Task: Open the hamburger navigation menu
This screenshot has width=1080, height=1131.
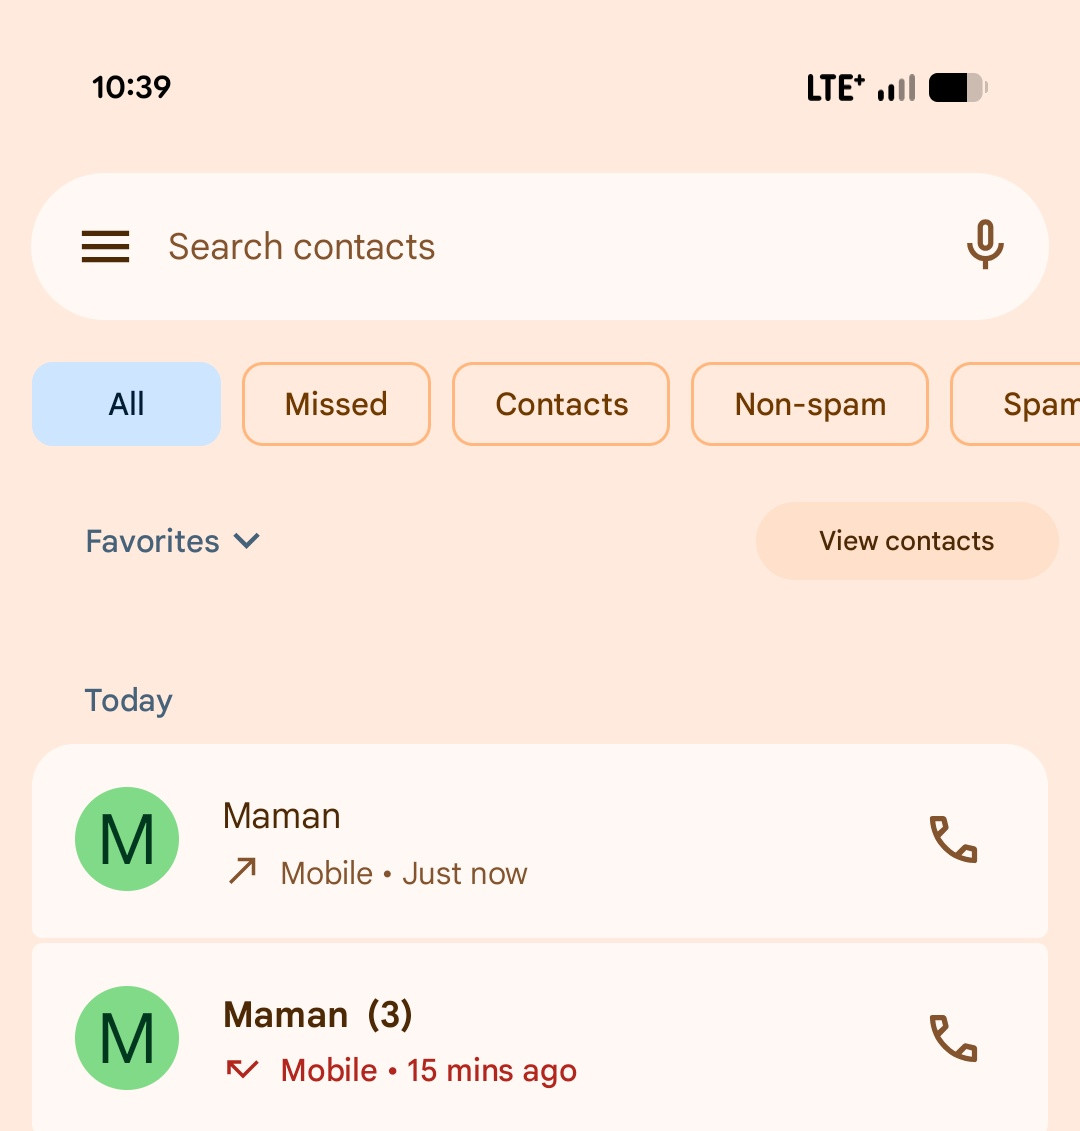Action: [105, 247]
